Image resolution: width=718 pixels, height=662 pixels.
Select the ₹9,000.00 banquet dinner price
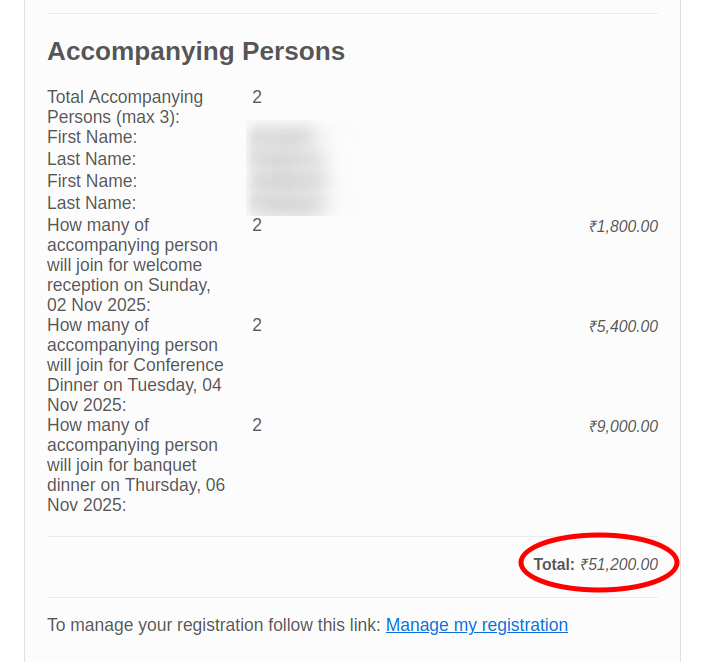[623, 426]
